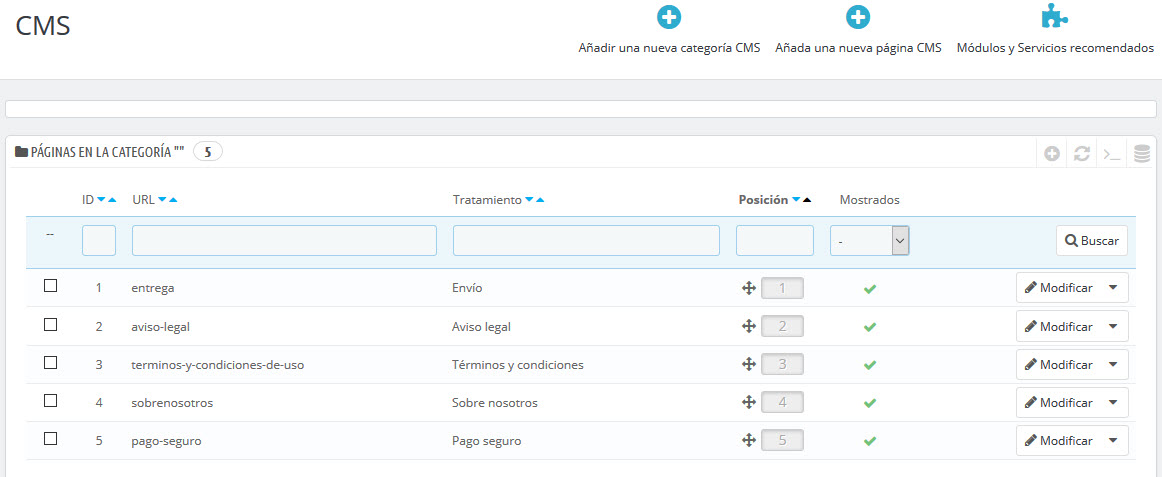Focus the URL filter input field

(284, 241)
